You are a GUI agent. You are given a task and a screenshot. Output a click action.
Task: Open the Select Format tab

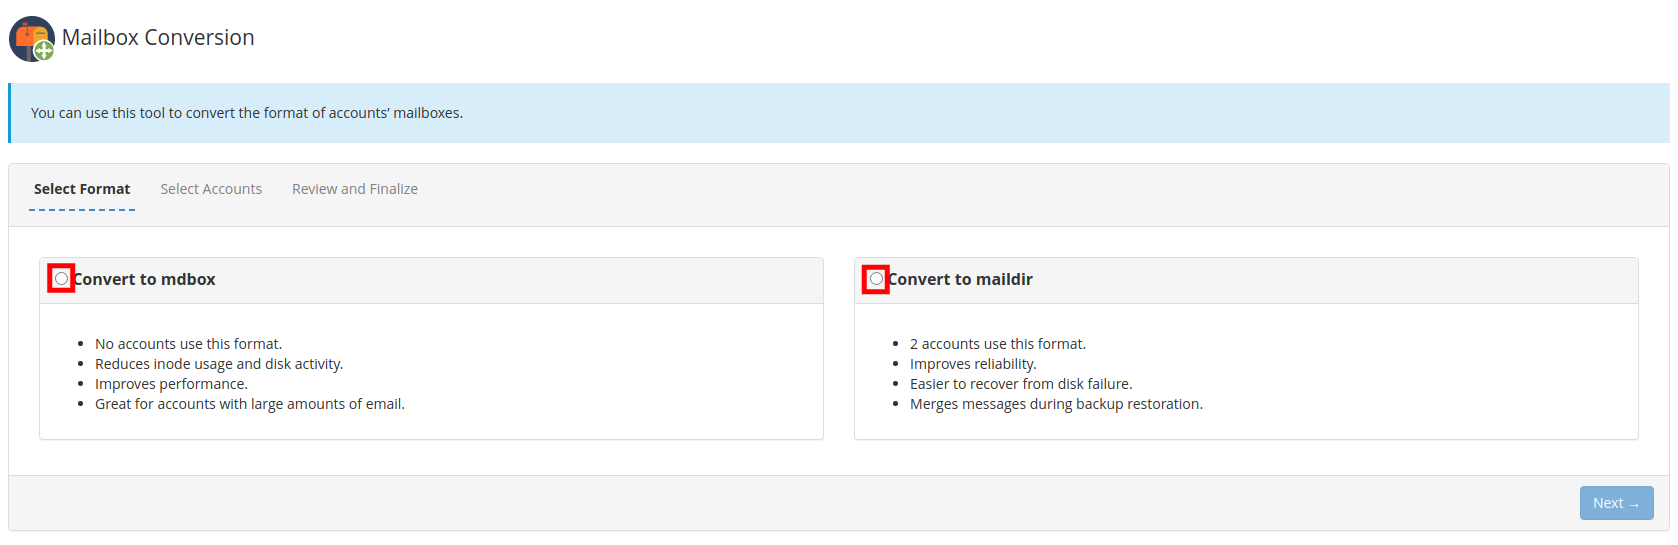click(82, 189)
